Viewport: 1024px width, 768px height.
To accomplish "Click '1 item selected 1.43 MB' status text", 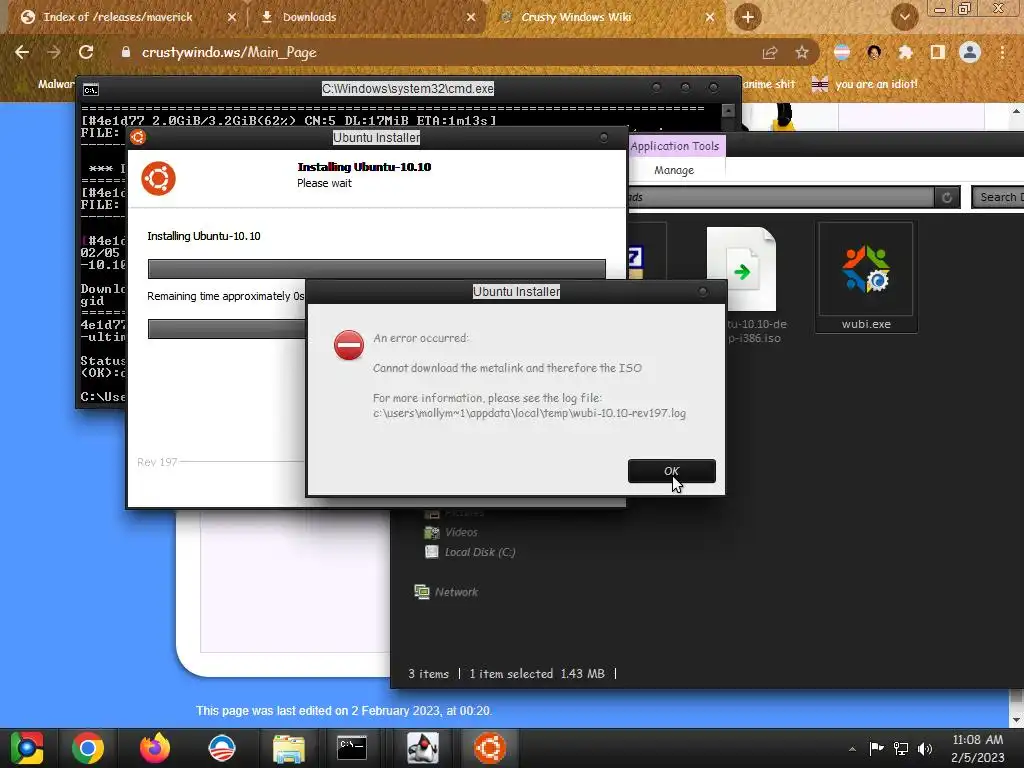I will click(x=537, y=673).
